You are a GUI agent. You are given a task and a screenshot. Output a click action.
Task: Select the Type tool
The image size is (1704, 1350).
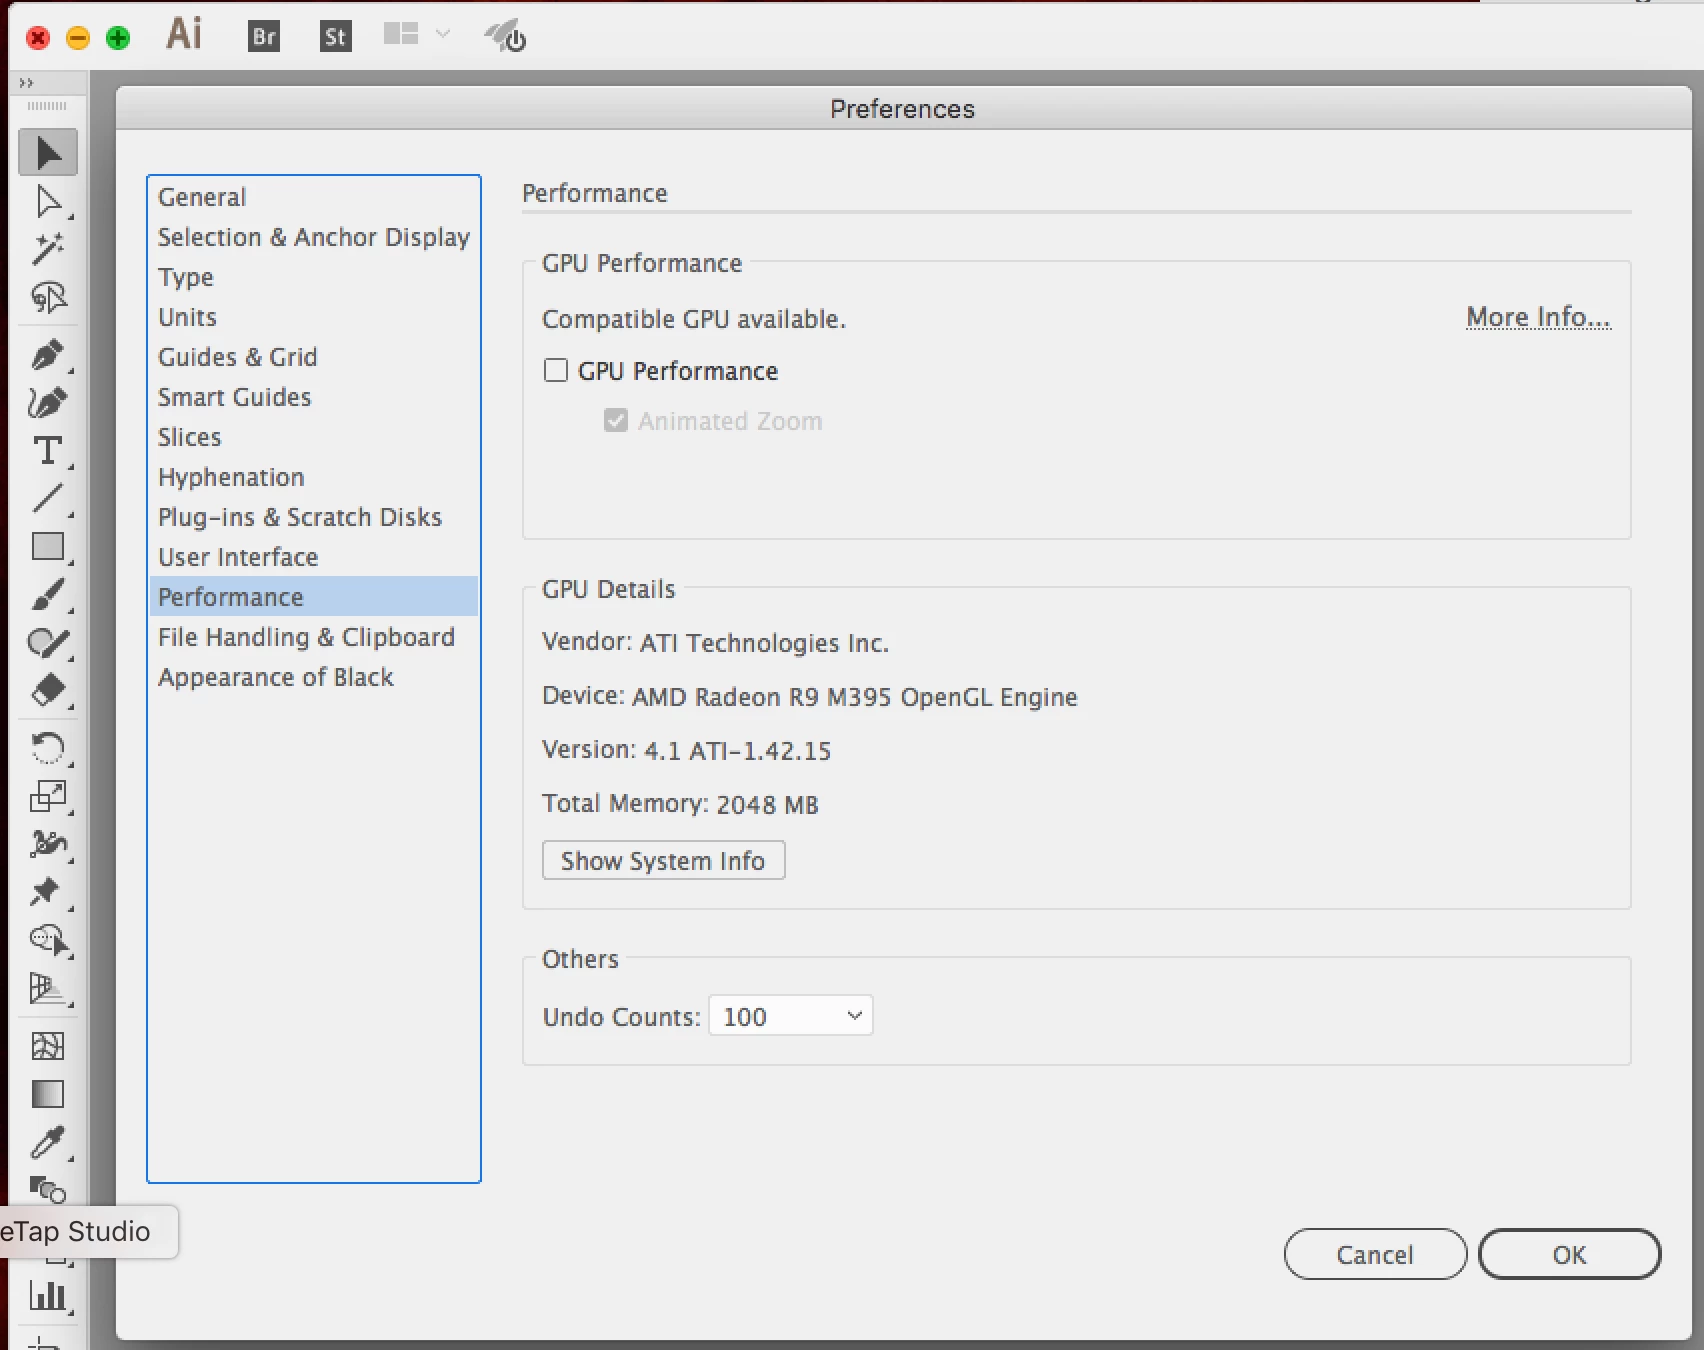tap(48, 451)
